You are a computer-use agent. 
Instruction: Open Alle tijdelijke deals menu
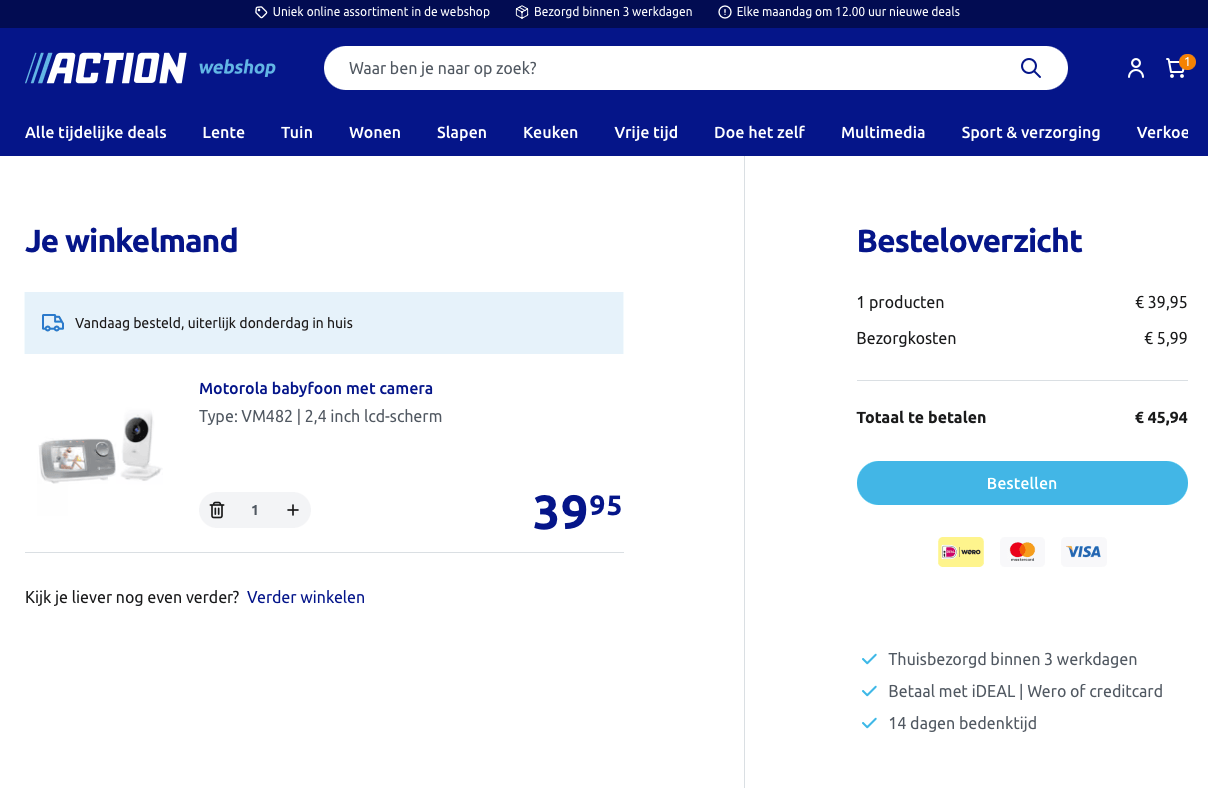(96, 132)
